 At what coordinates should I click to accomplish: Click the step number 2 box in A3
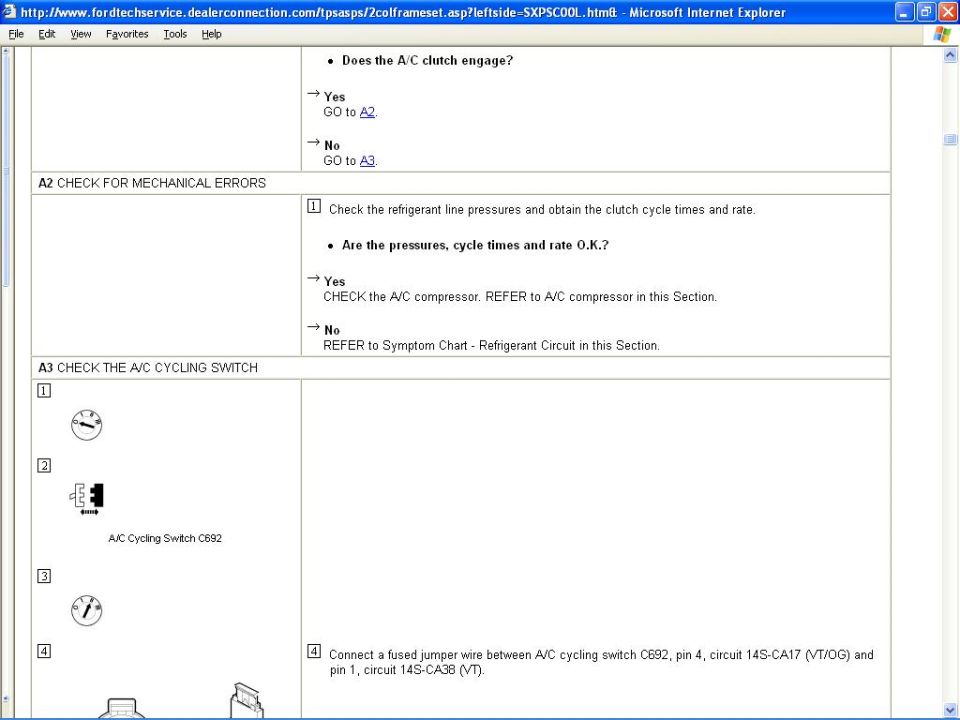point(44,465)
